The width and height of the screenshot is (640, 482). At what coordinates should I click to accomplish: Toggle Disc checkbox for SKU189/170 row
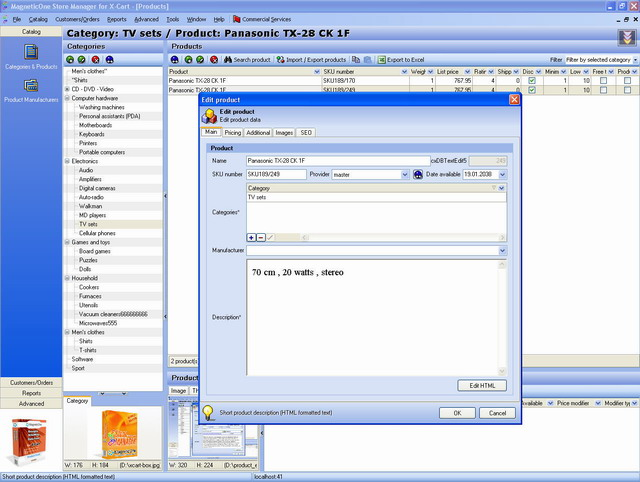(532, 80)
